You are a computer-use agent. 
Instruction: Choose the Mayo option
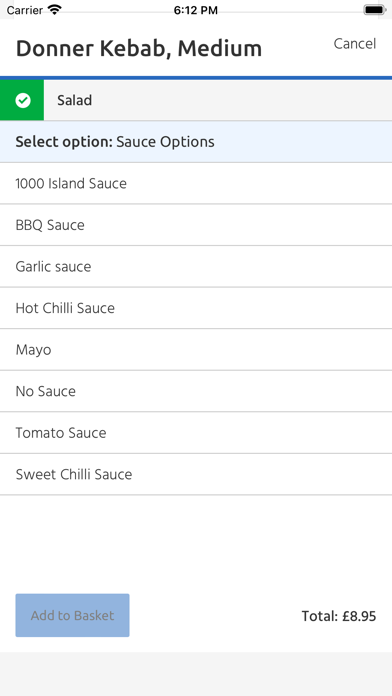(196, 350)
